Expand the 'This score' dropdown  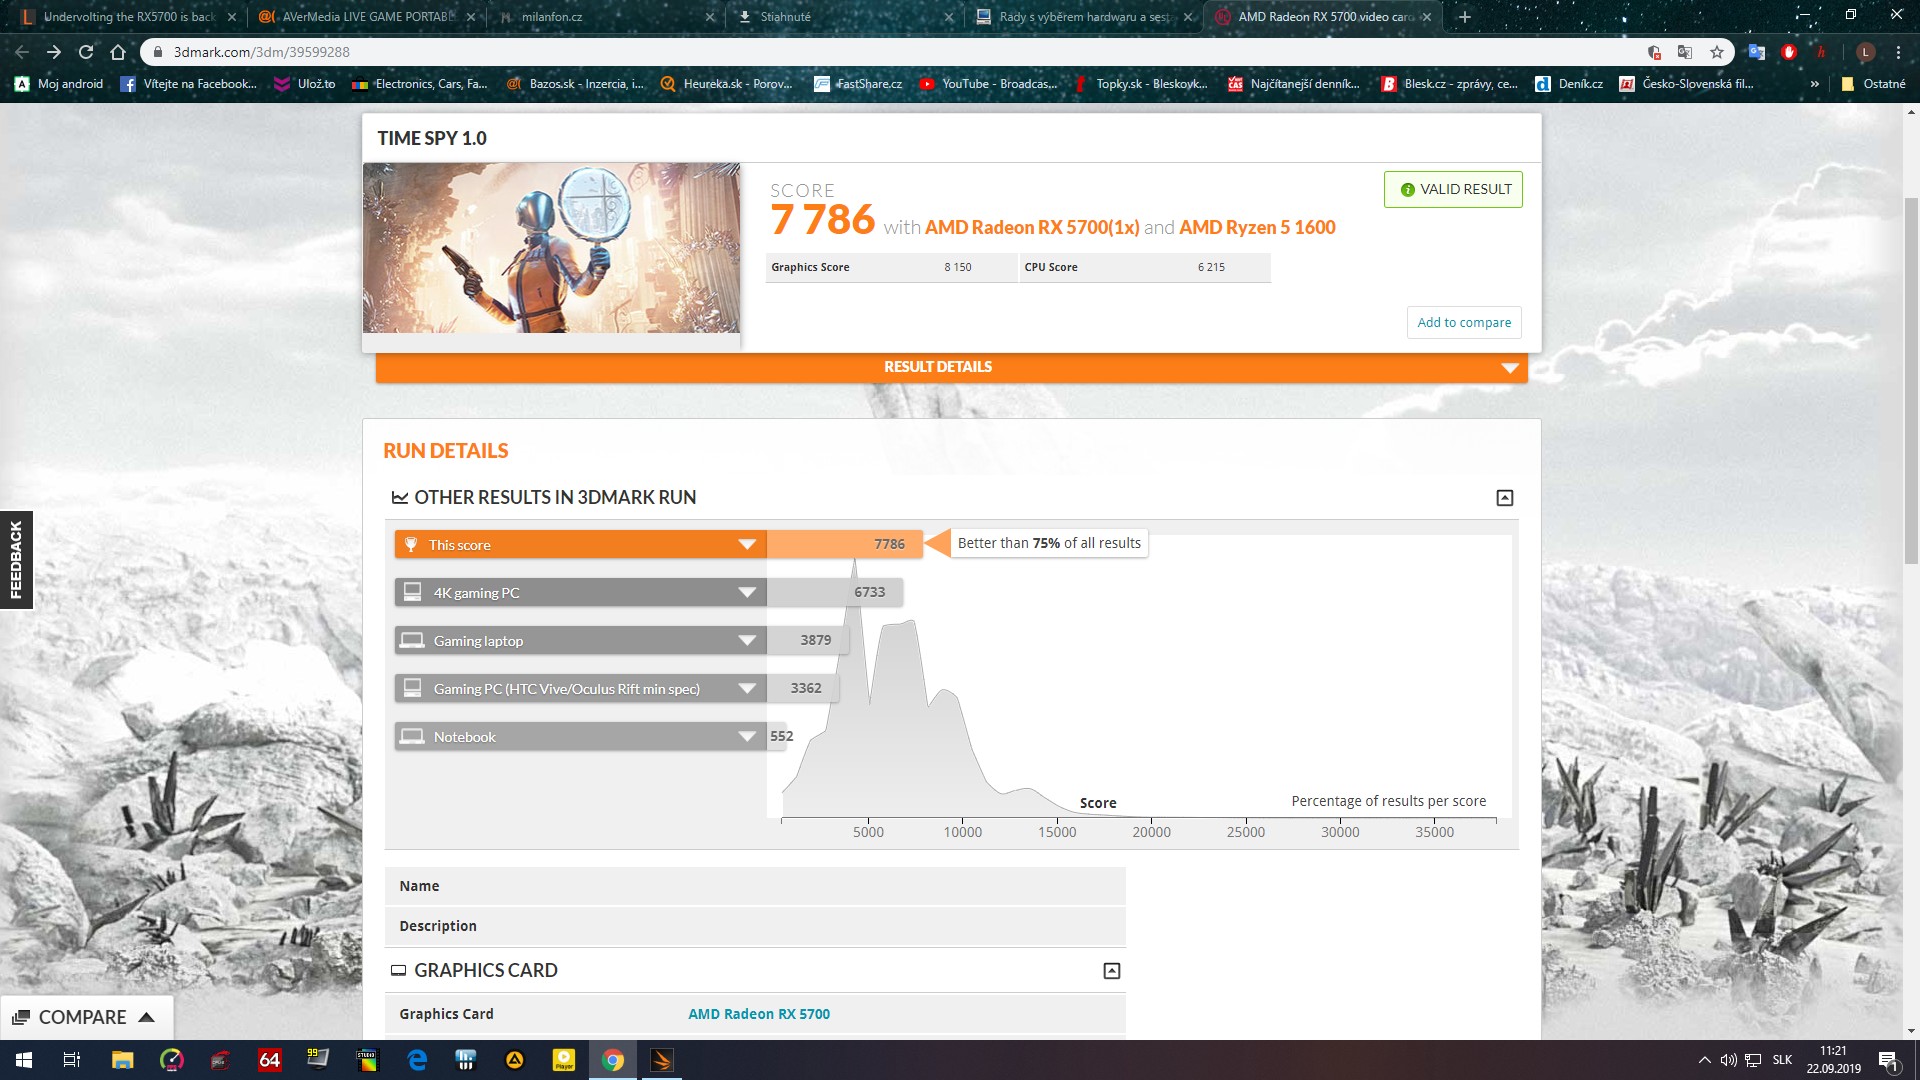click(747, 545)
